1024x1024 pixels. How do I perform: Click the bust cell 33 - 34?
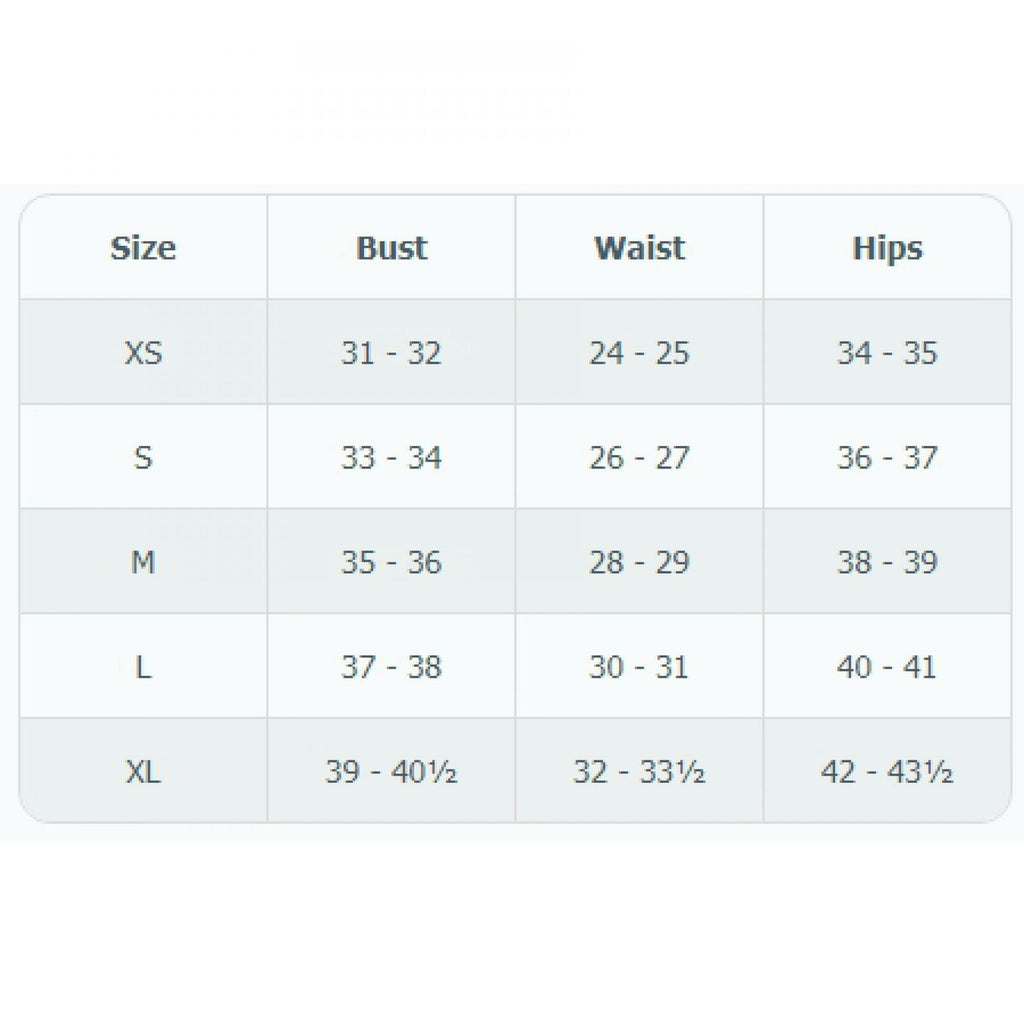coord(391,458)
